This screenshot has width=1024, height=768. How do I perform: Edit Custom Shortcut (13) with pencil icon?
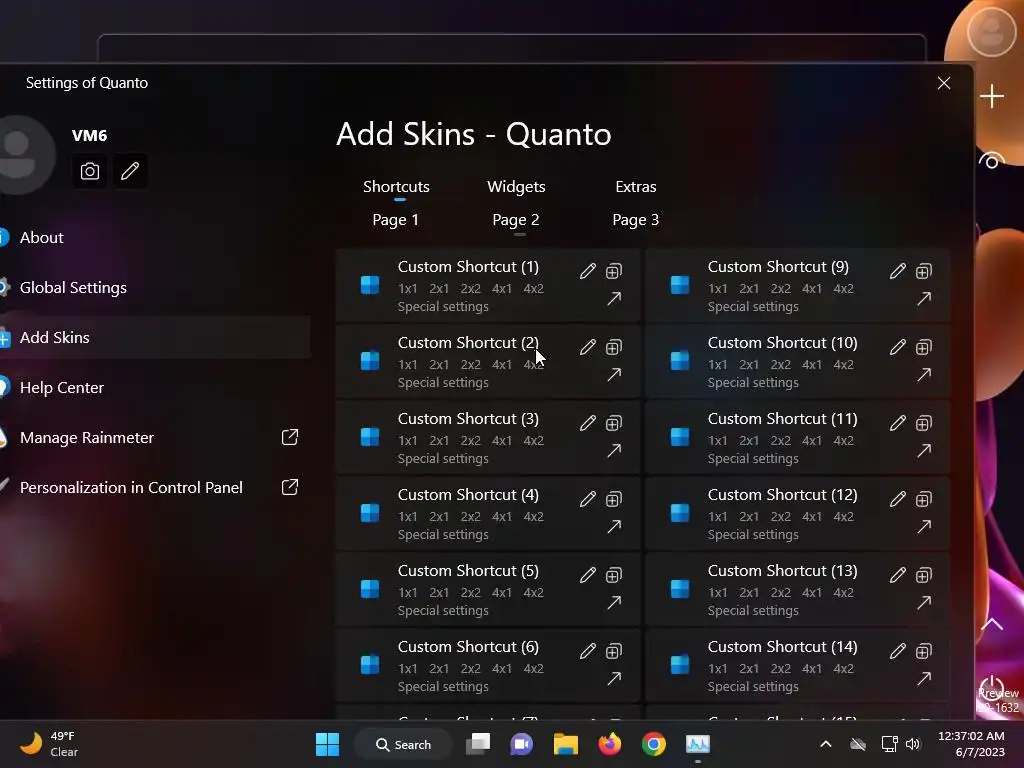(898, 575)
